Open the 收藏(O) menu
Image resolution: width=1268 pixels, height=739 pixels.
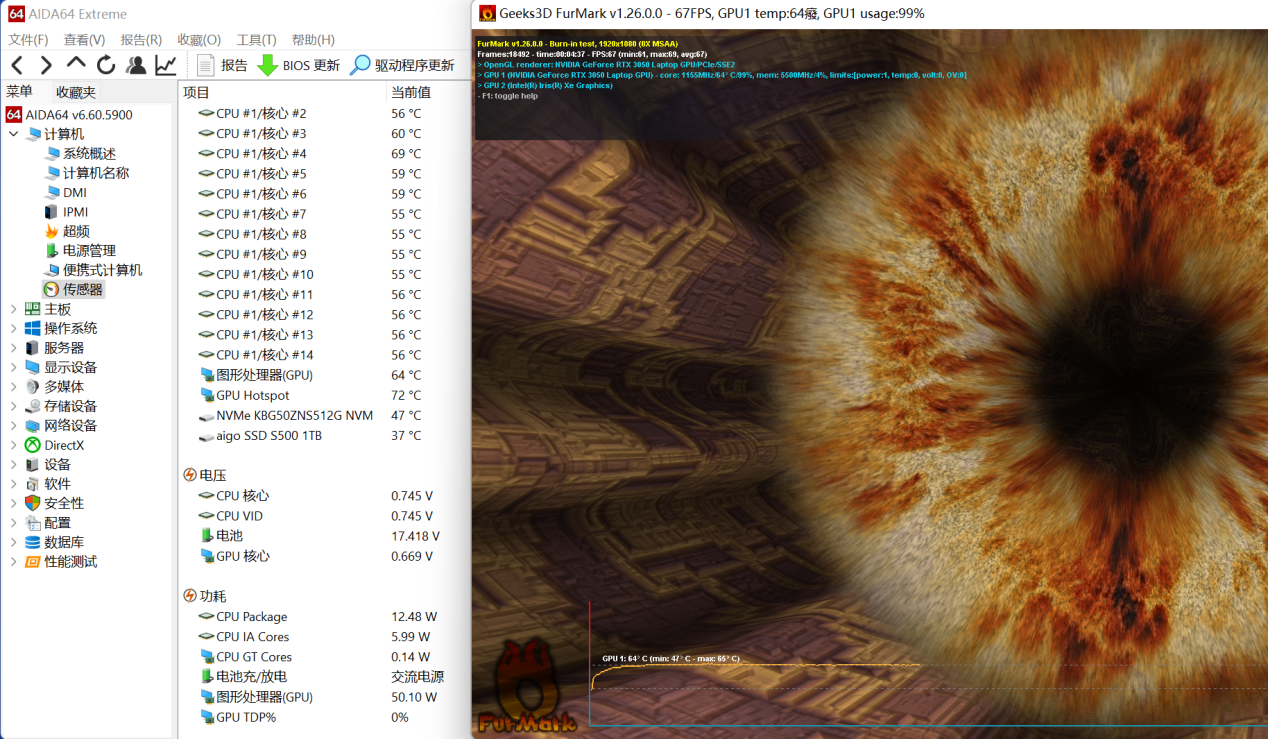click(x=199, y=40)
